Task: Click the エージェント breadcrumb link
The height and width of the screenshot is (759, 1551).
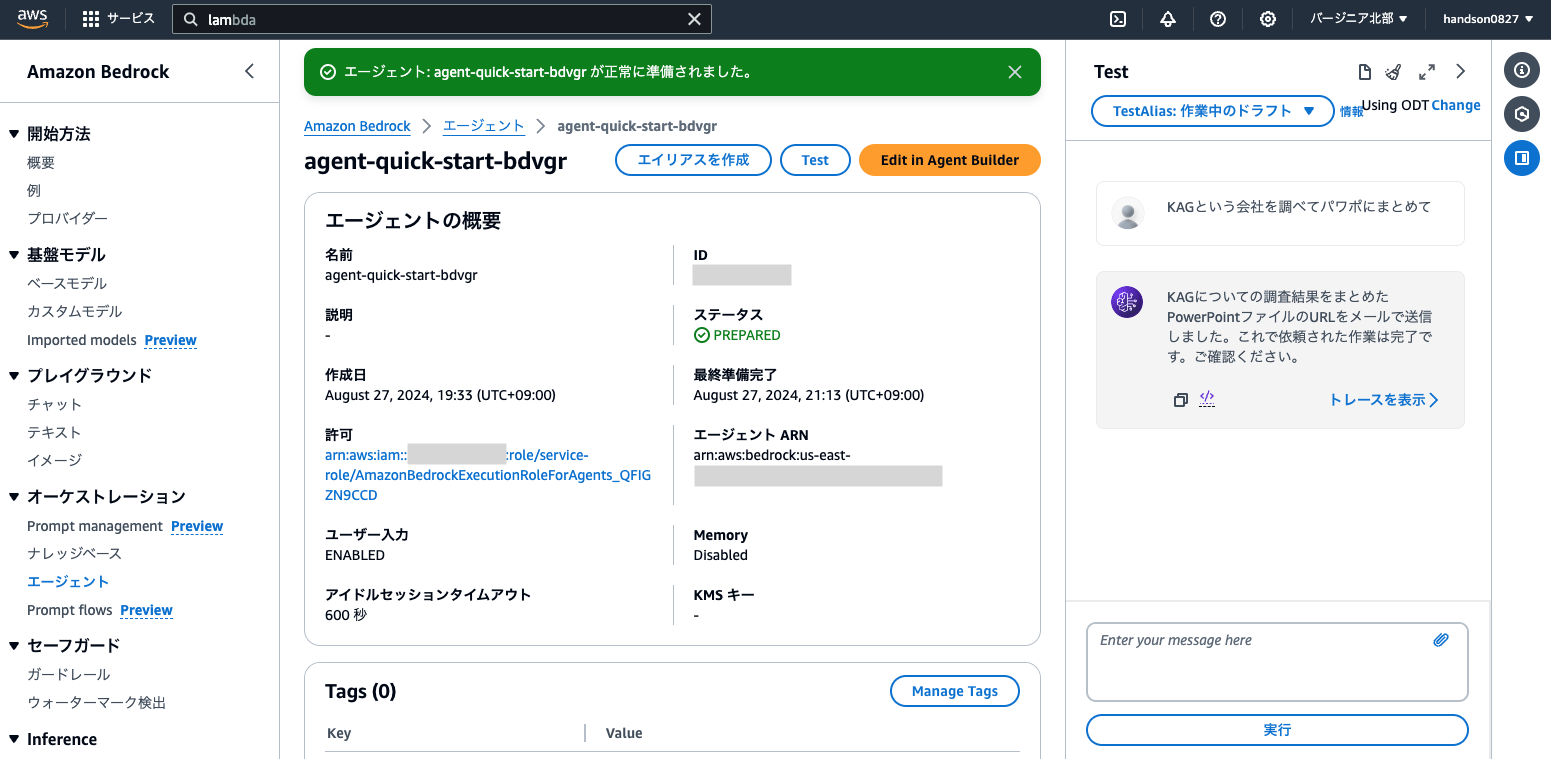Action: coord(484,126)
